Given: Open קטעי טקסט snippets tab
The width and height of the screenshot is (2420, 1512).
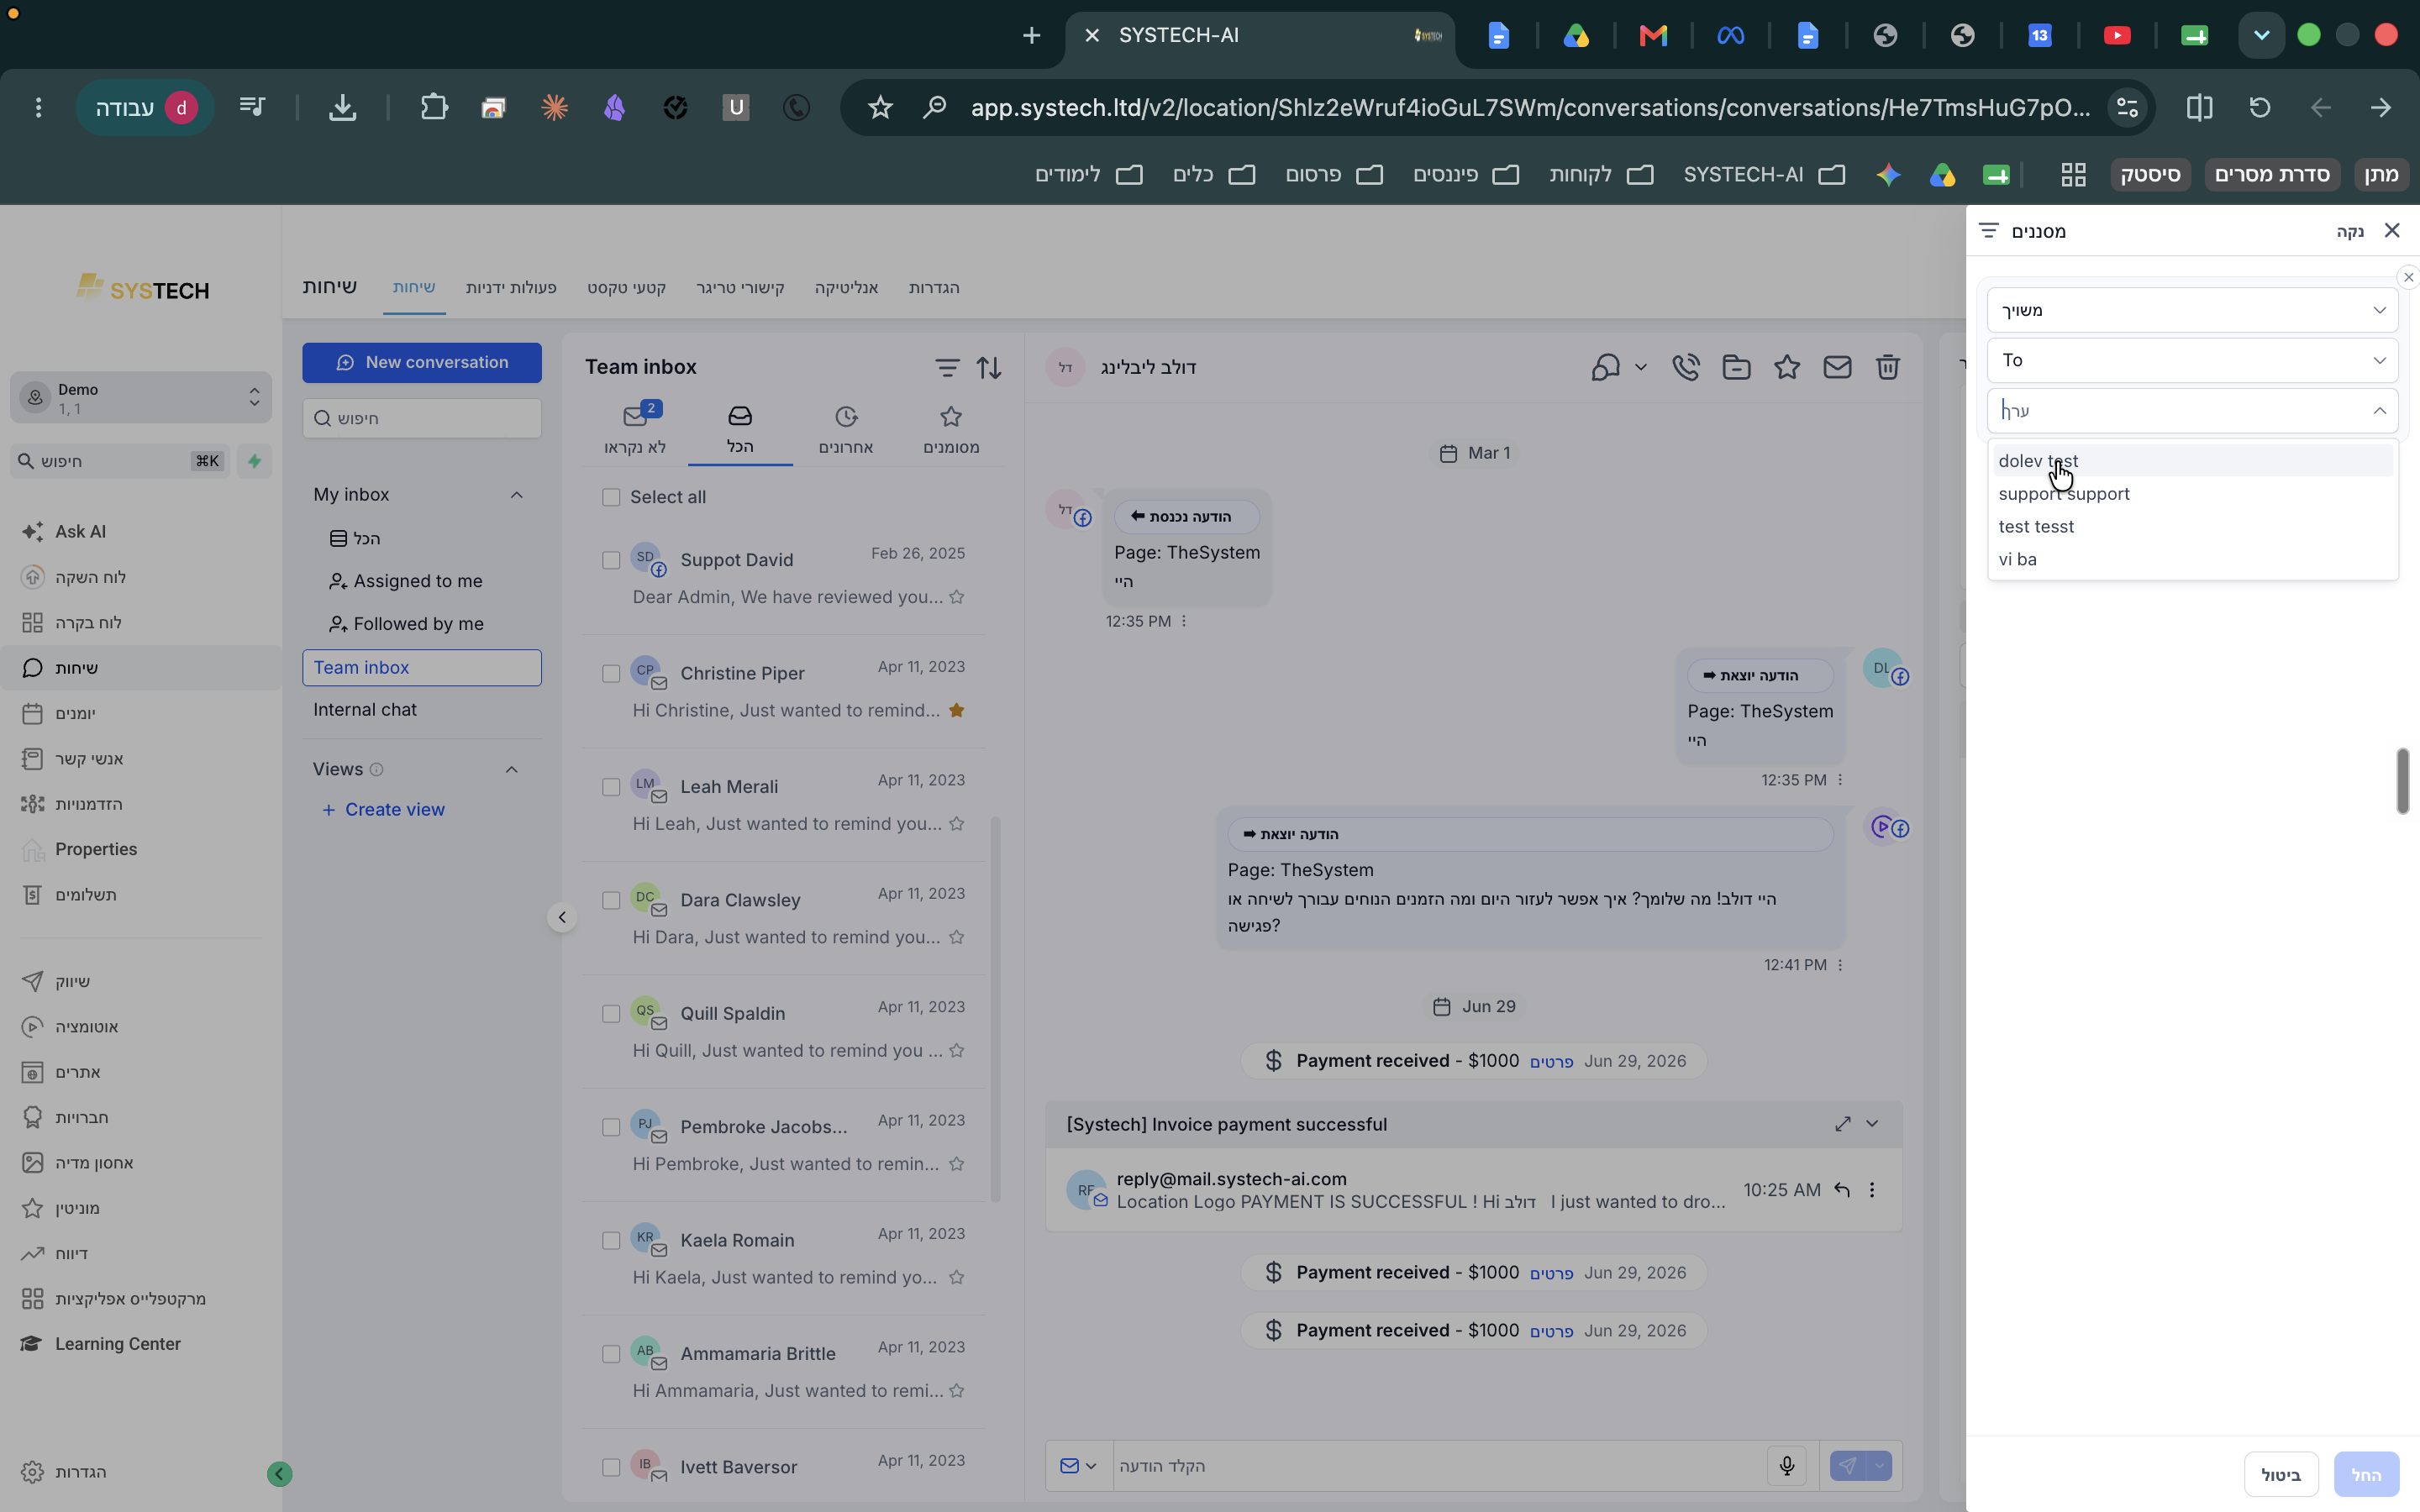Looking at the screenshot, I should pos(626,288).
